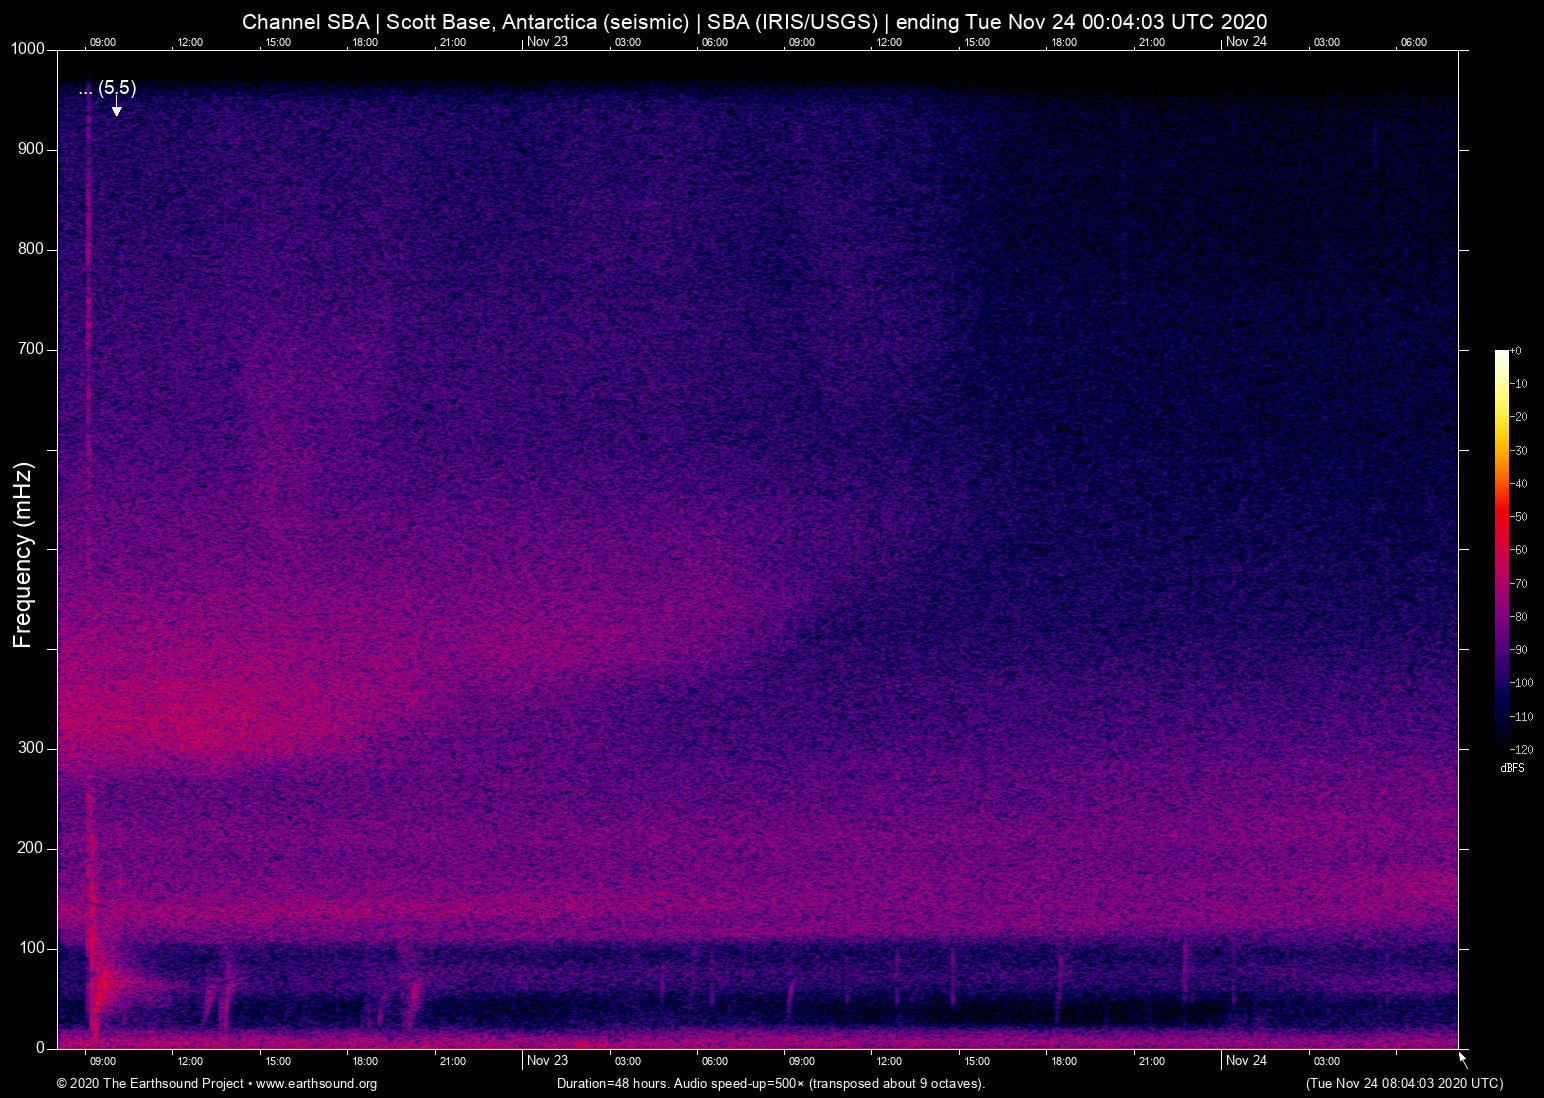
Task: Click the "... (5.5)" earthquake magnitude label
Action: [x=107, y=88]
